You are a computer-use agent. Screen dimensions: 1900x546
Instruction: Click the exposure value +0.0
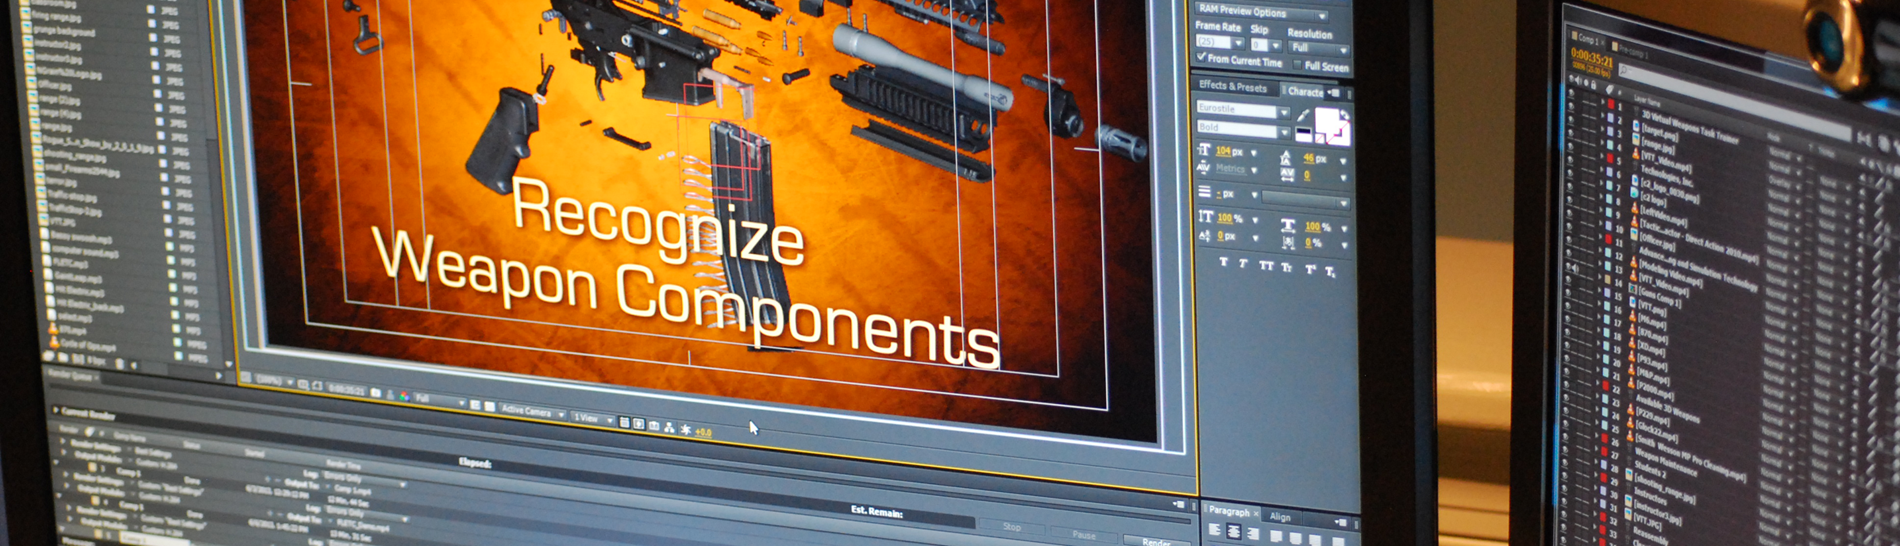(703, 432)
